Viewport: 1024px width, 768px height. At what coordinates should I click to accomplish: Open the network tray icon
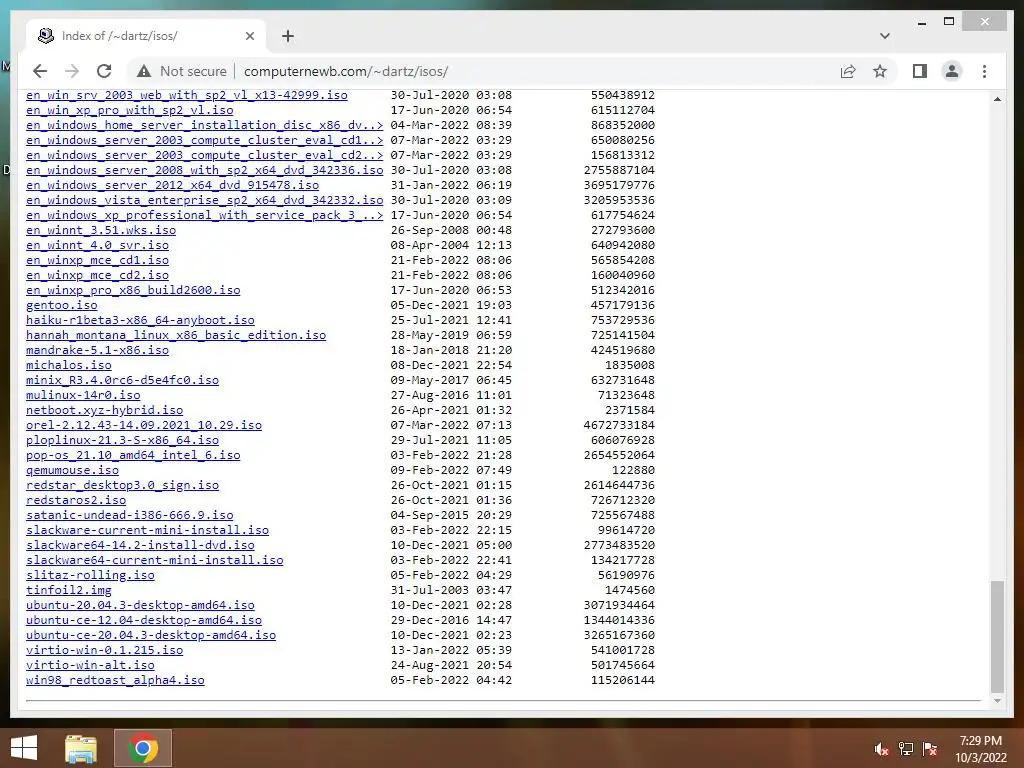pyautogui.click(x=906, y=749)
